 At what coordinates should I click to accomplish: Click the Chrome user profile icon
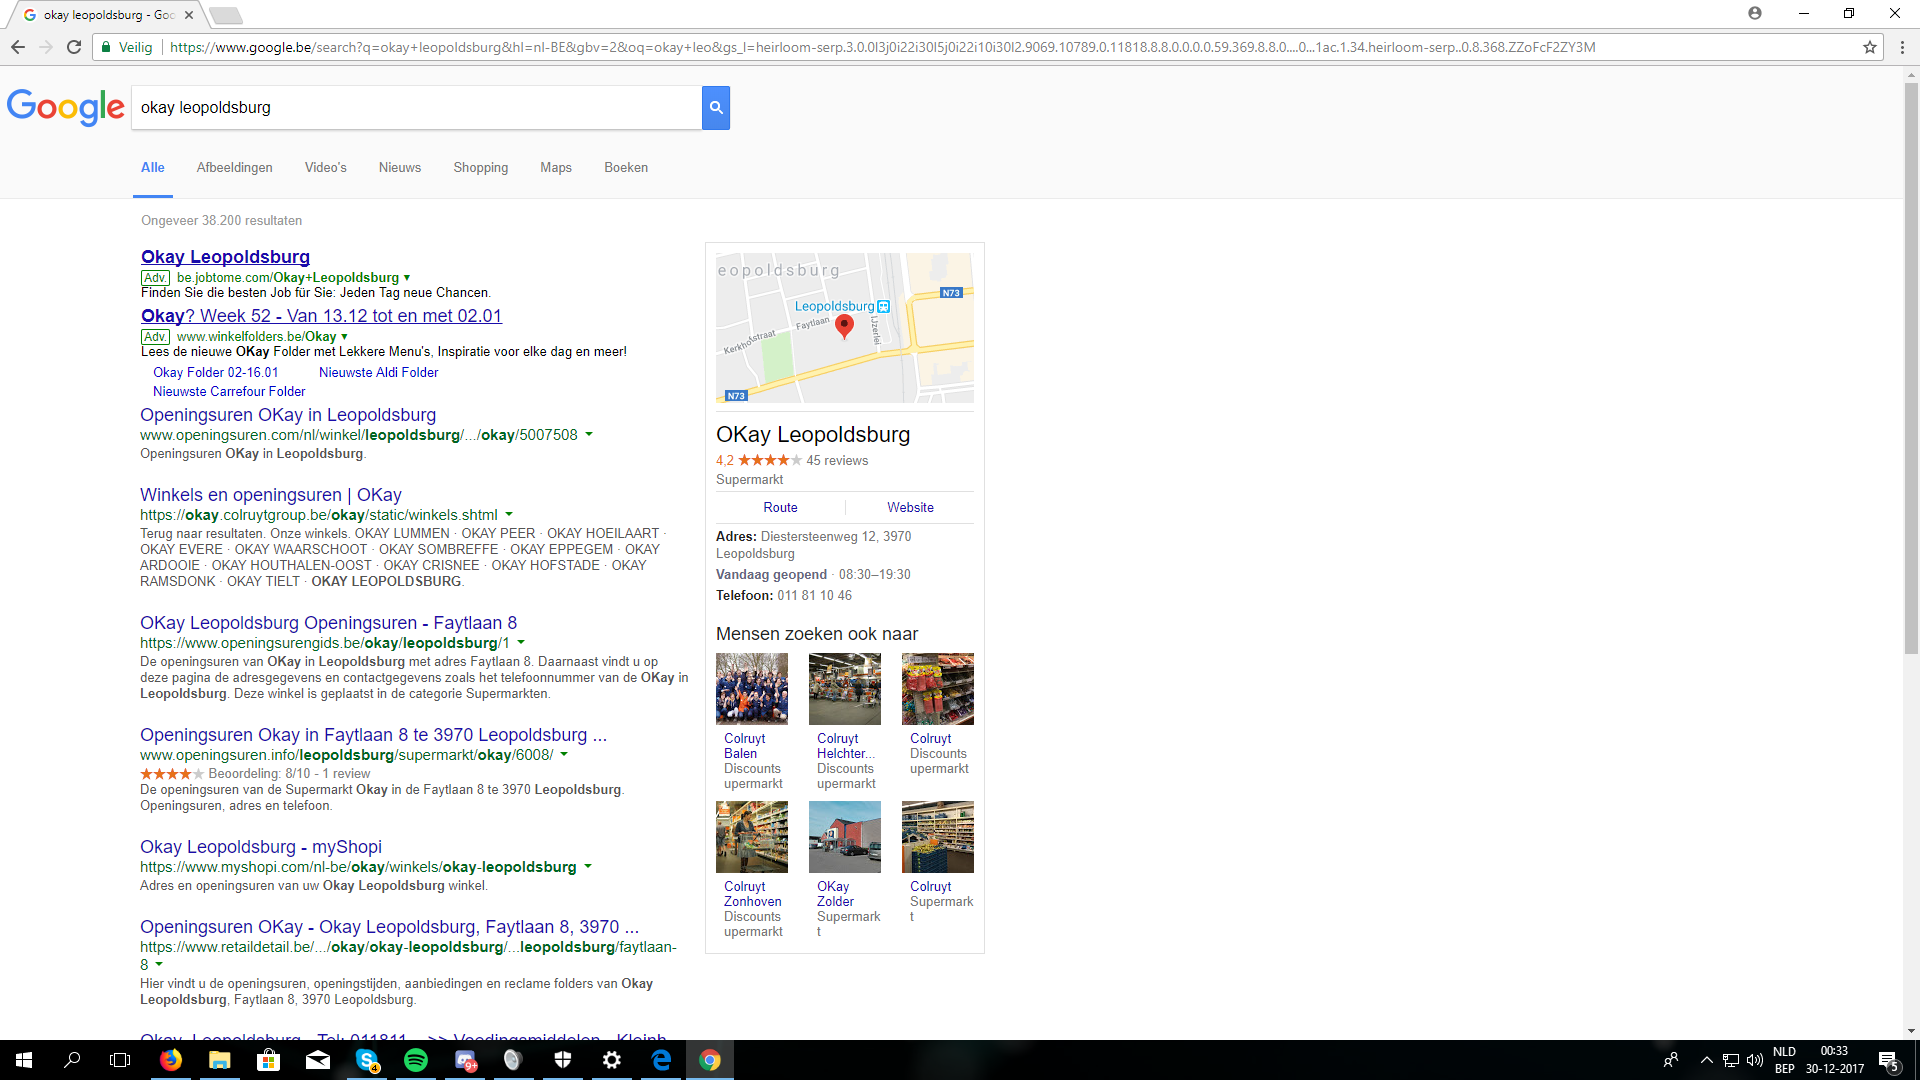1754,14
